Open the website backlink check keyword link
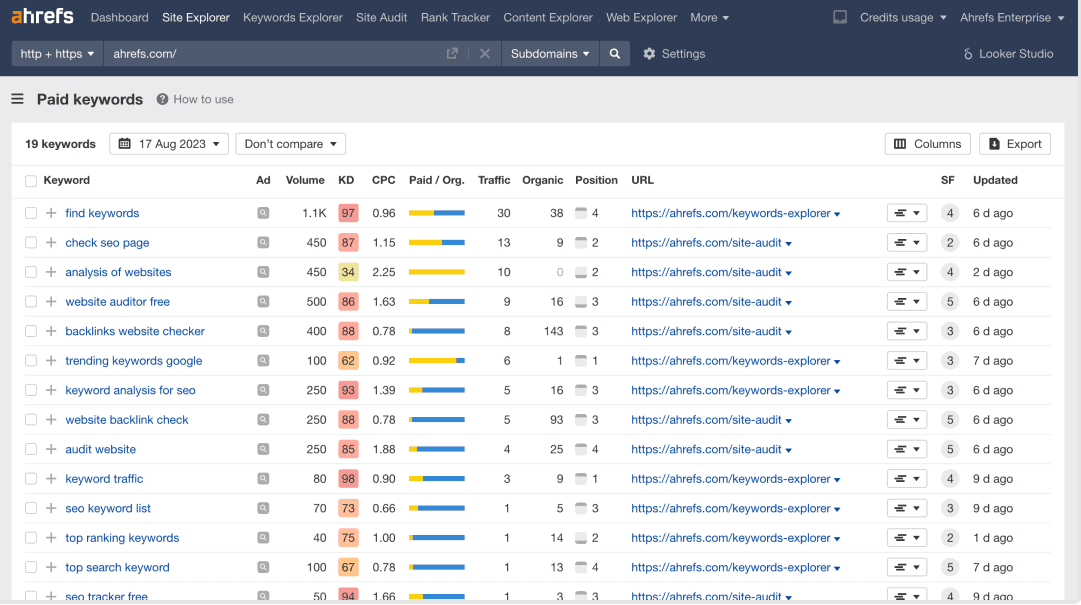The width and height of the screenshot is (1081, 605). pos(127,420)
